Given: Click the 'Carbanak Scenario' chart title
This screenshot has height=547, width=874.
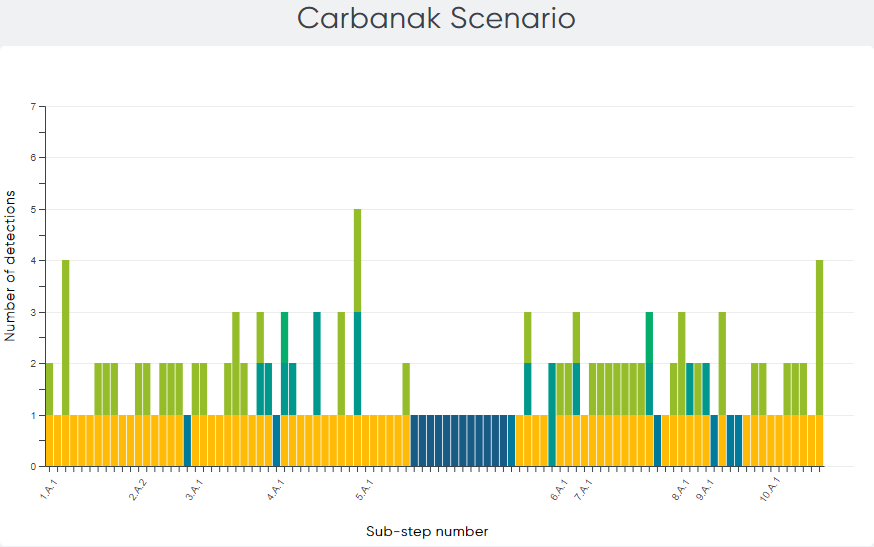Looking at the screenshot, I should [x=437, y=19].
